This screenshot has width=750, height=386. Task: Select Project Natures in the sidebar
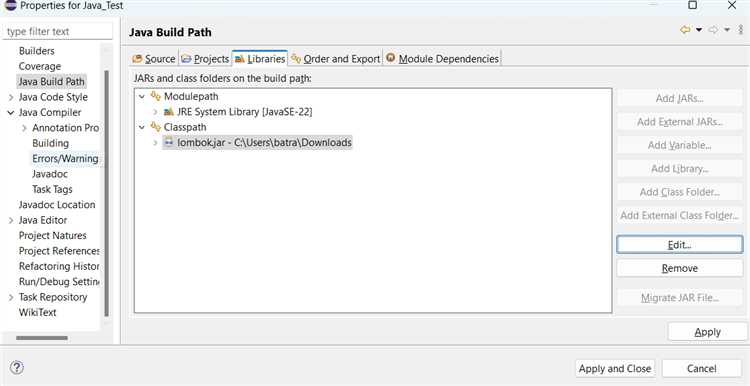(53, 235)
